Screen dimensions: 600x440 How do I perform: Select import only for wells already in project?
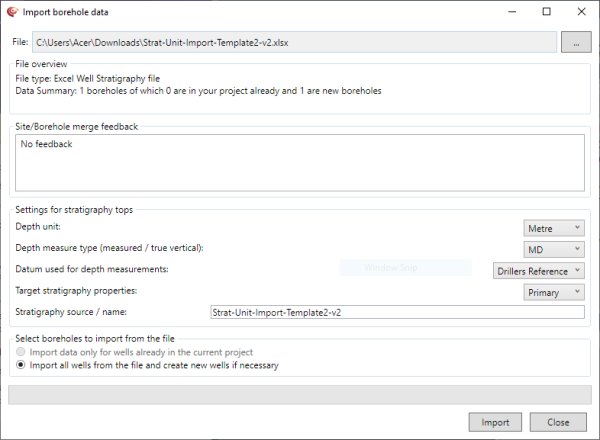click(23, 352)
